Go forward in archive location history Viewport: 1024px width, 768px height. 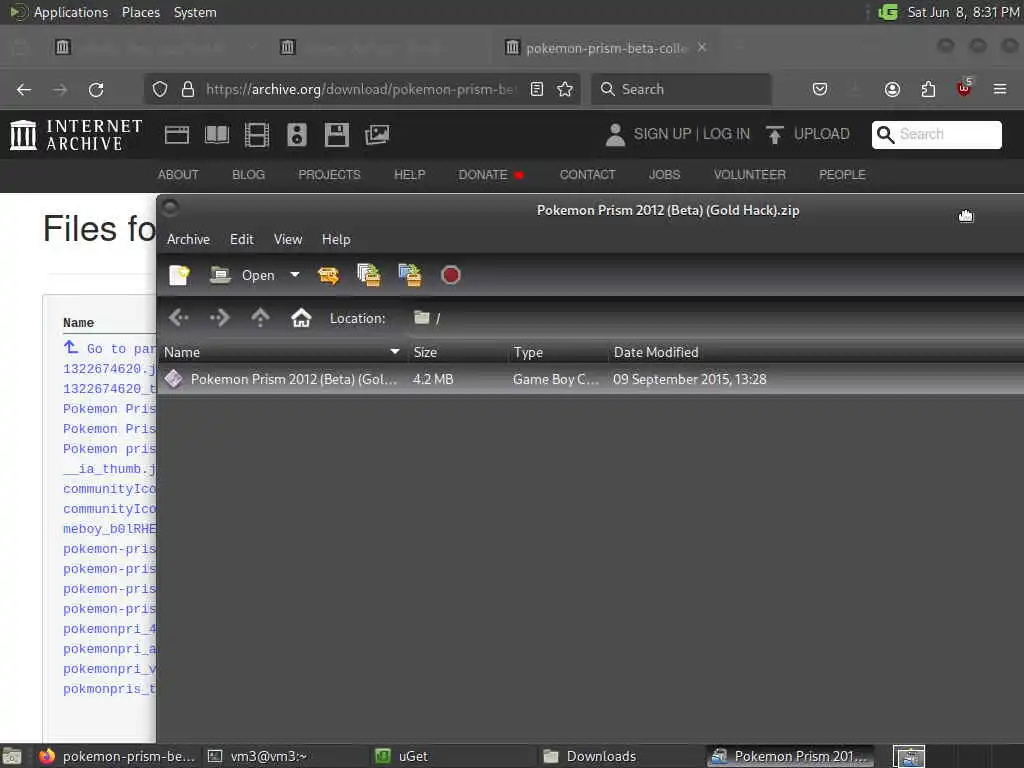pos(219,318)
